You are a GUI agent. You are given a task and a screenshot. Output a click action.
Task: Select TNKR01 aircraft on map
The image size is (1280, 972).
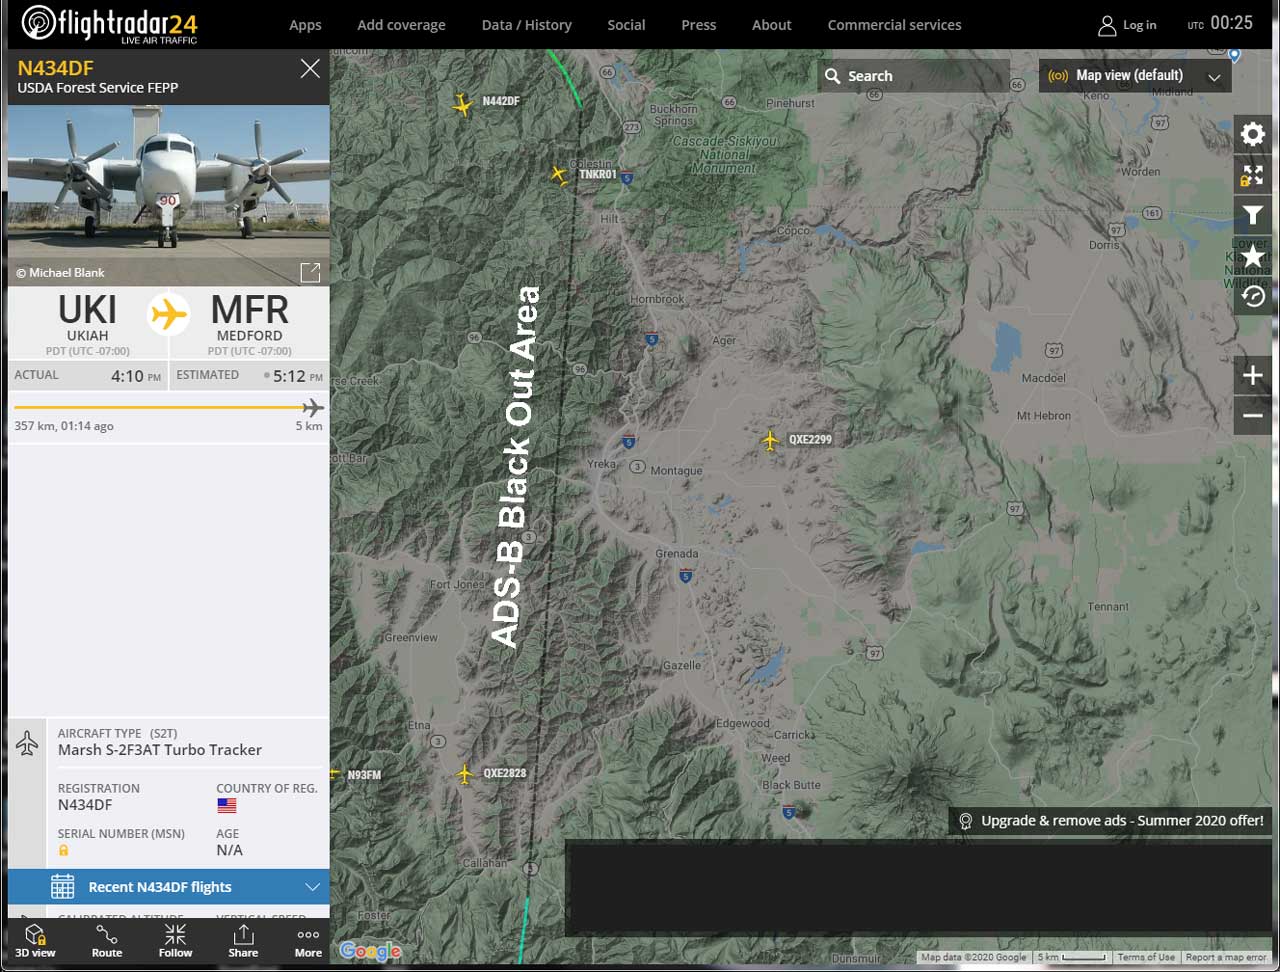coord(559,175)
